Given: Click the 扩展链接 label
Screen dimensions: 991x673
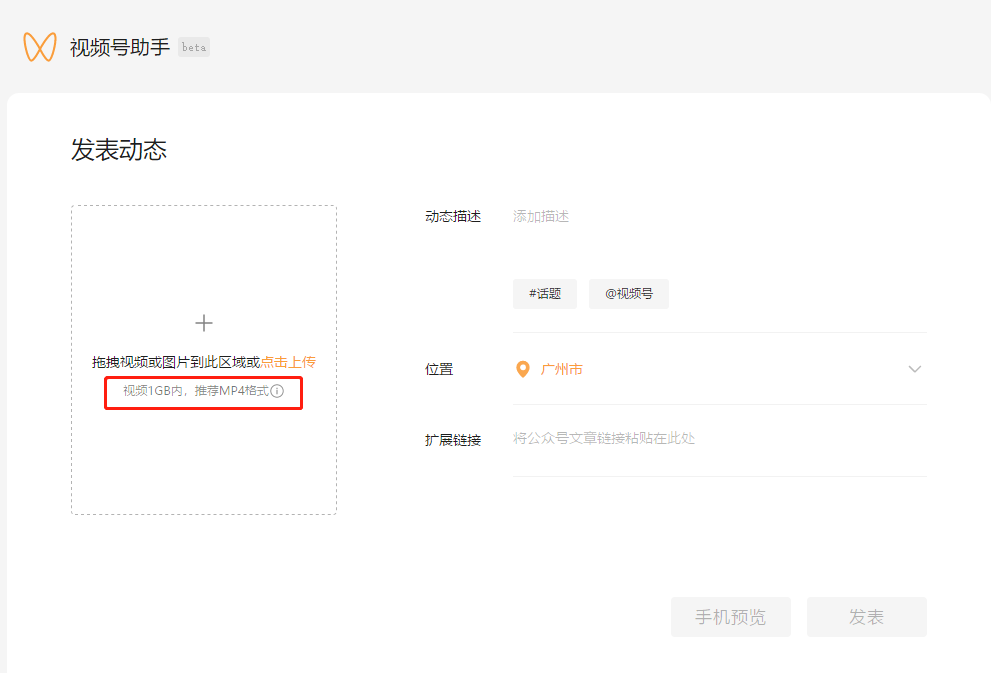Looking at the screenshot, I should click(453, 440).
